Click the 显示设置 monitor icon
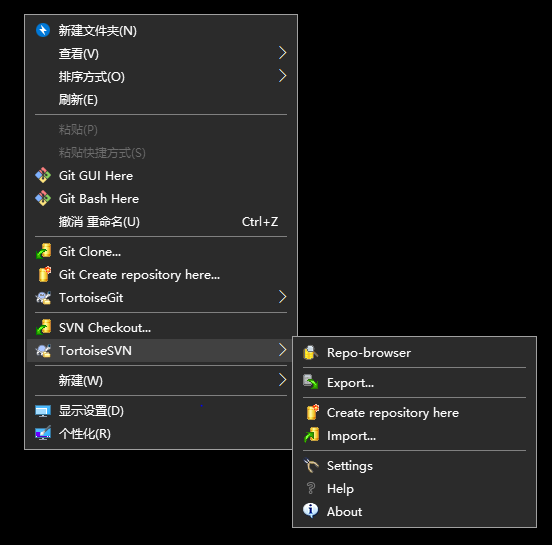552x545 pixels. [43, 411]
